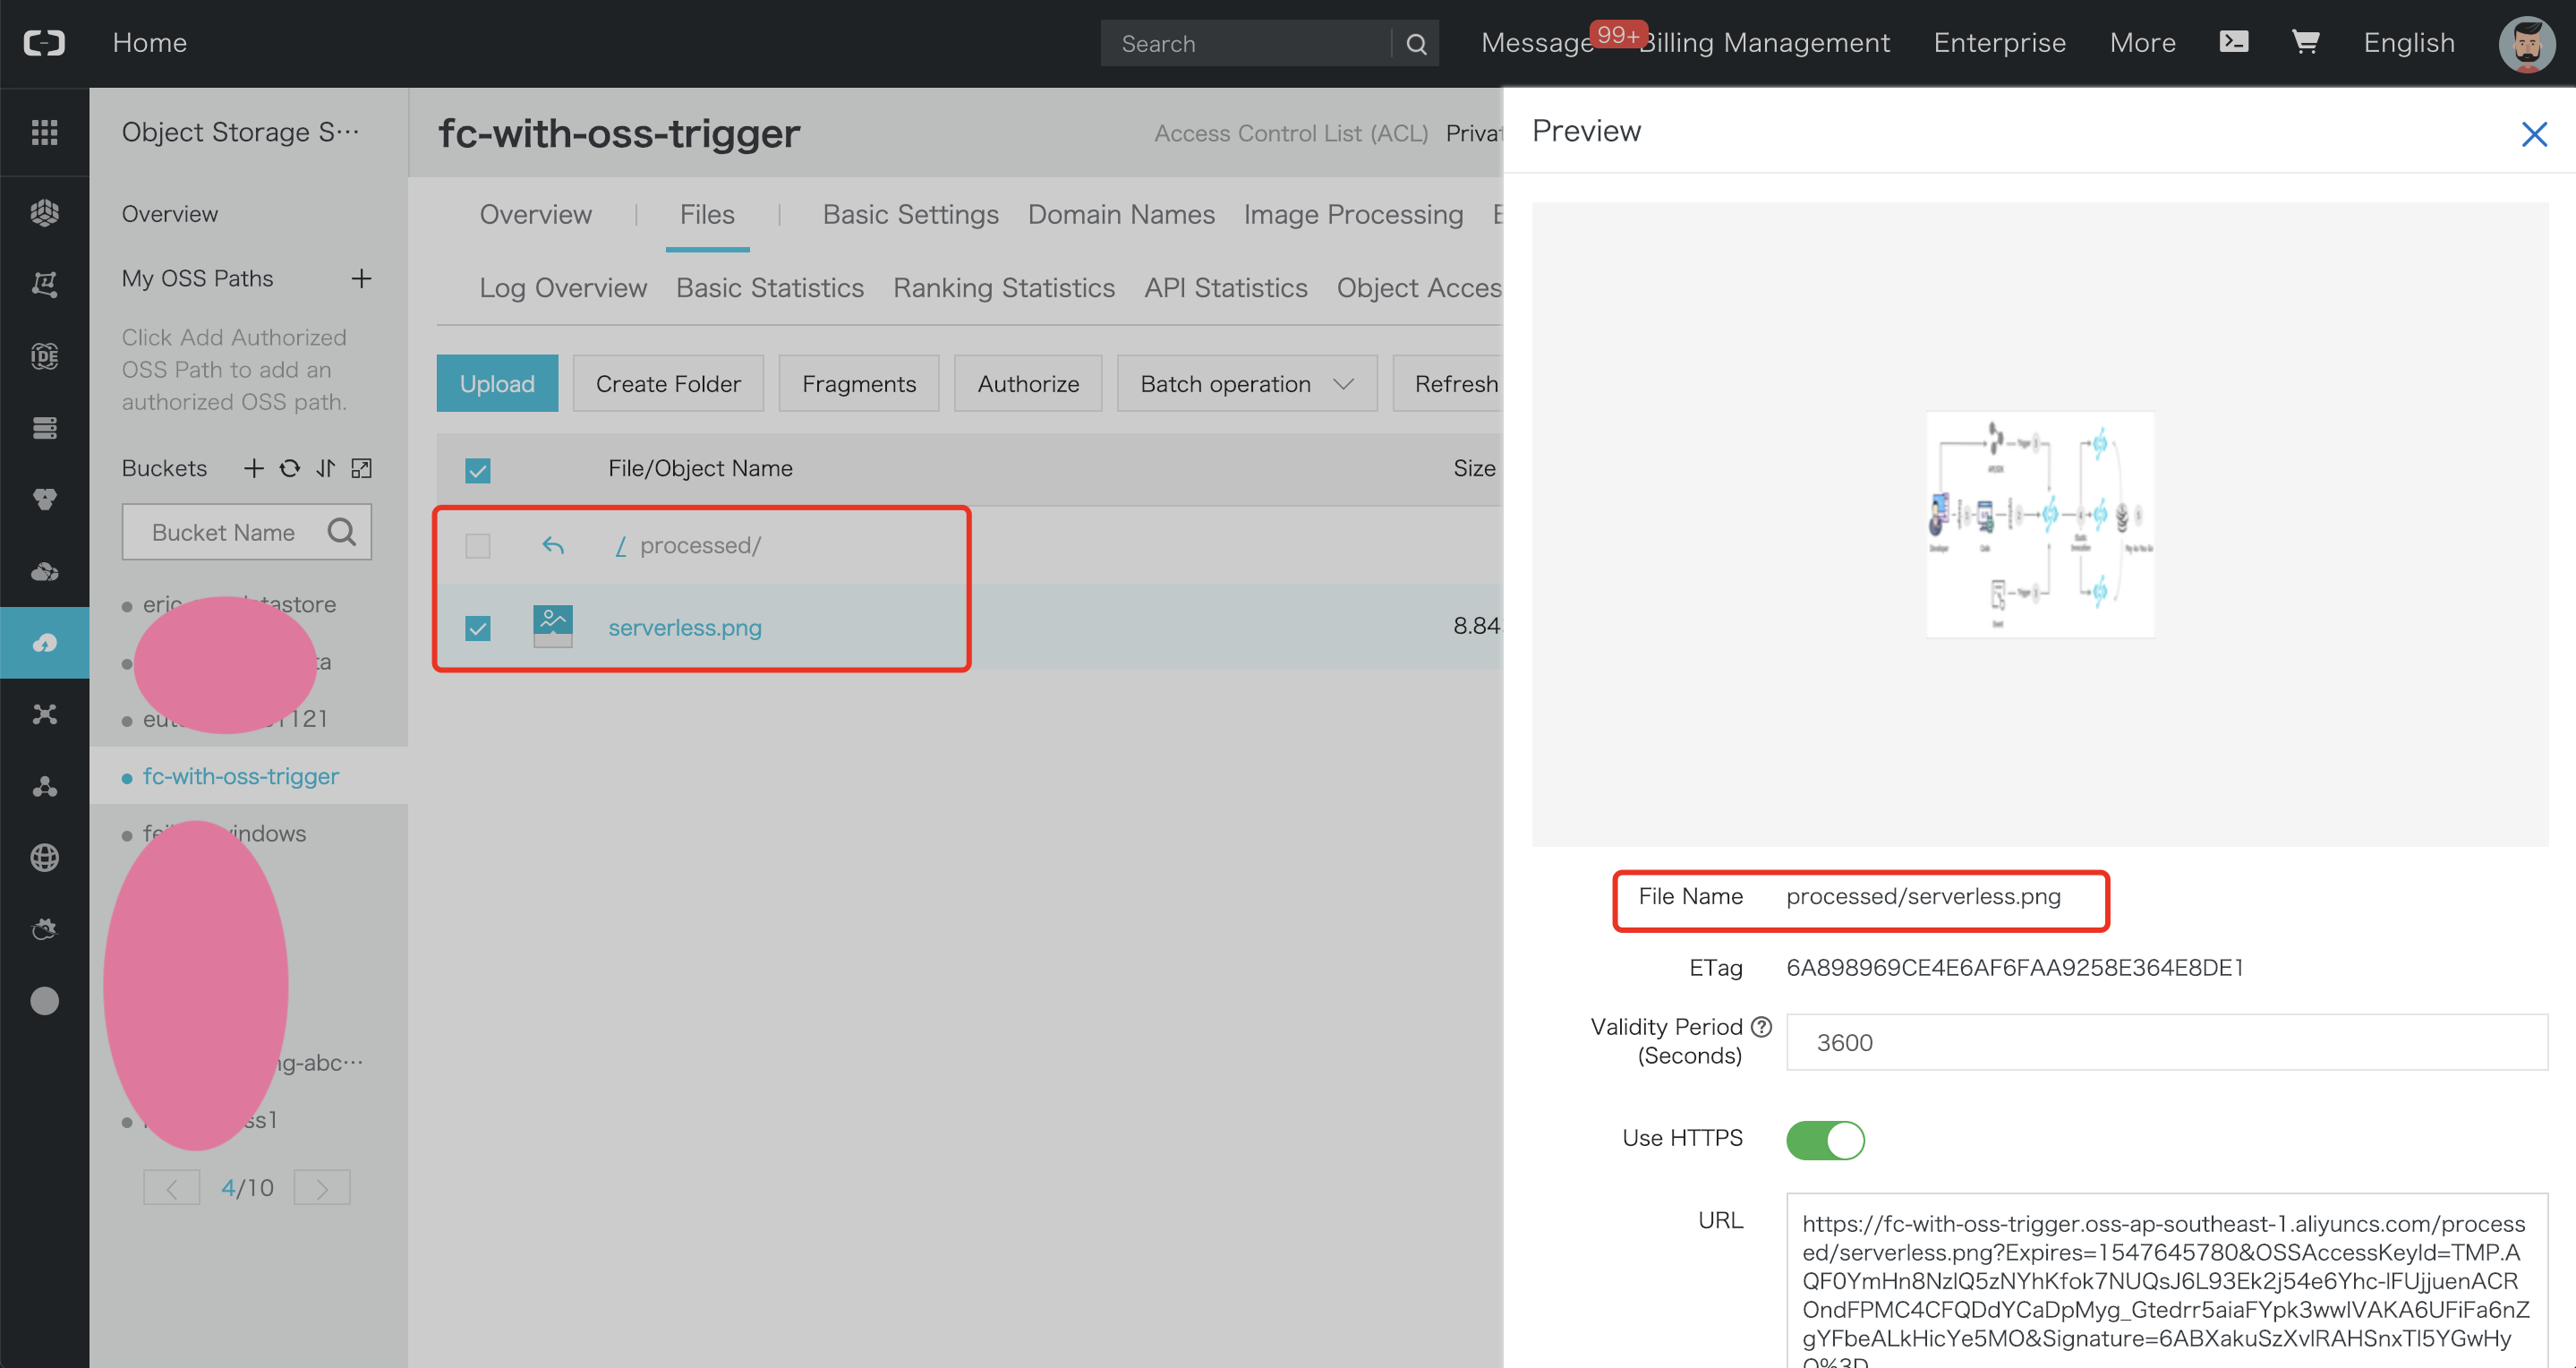Image resolution: width=2576 pixels, height=1368 pixels.
Task: Click the grid view toggle icon in Buckets
Action: coord(362,468)
